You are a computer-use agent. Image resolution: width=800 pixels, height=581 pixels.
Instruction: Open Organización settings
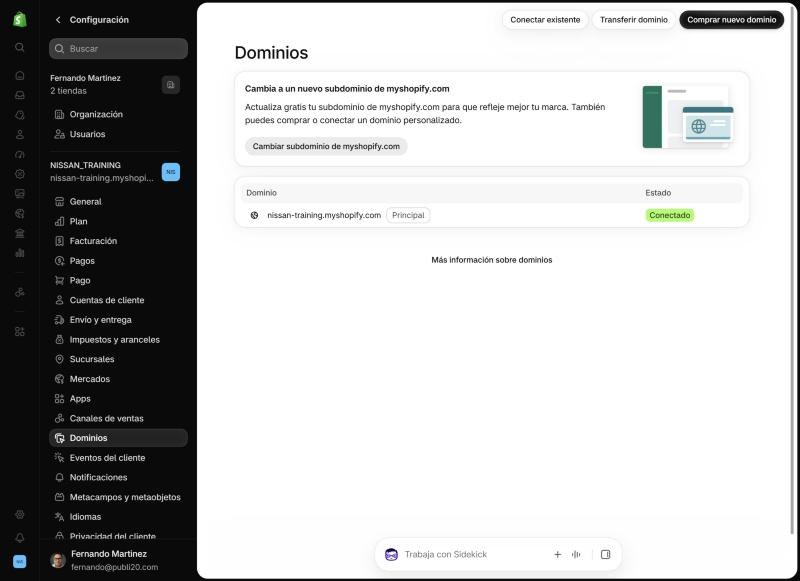tap(118, 114)
